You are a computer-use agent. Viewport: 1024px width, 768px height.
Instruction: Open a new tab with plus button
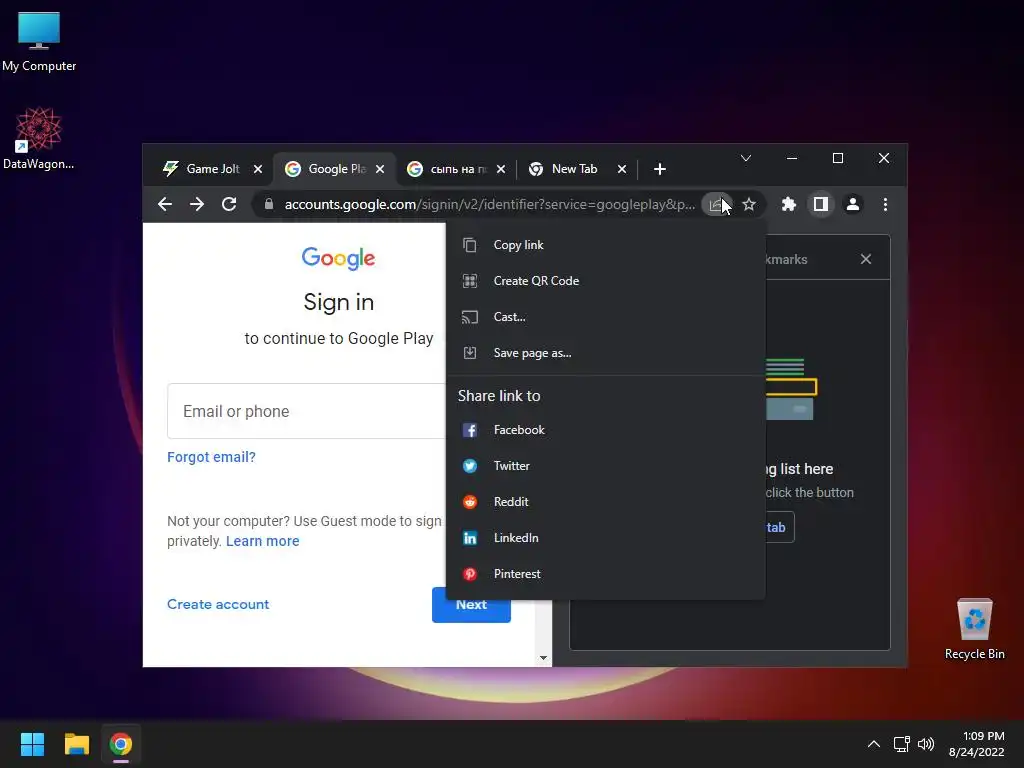click(x=660, y=169)
